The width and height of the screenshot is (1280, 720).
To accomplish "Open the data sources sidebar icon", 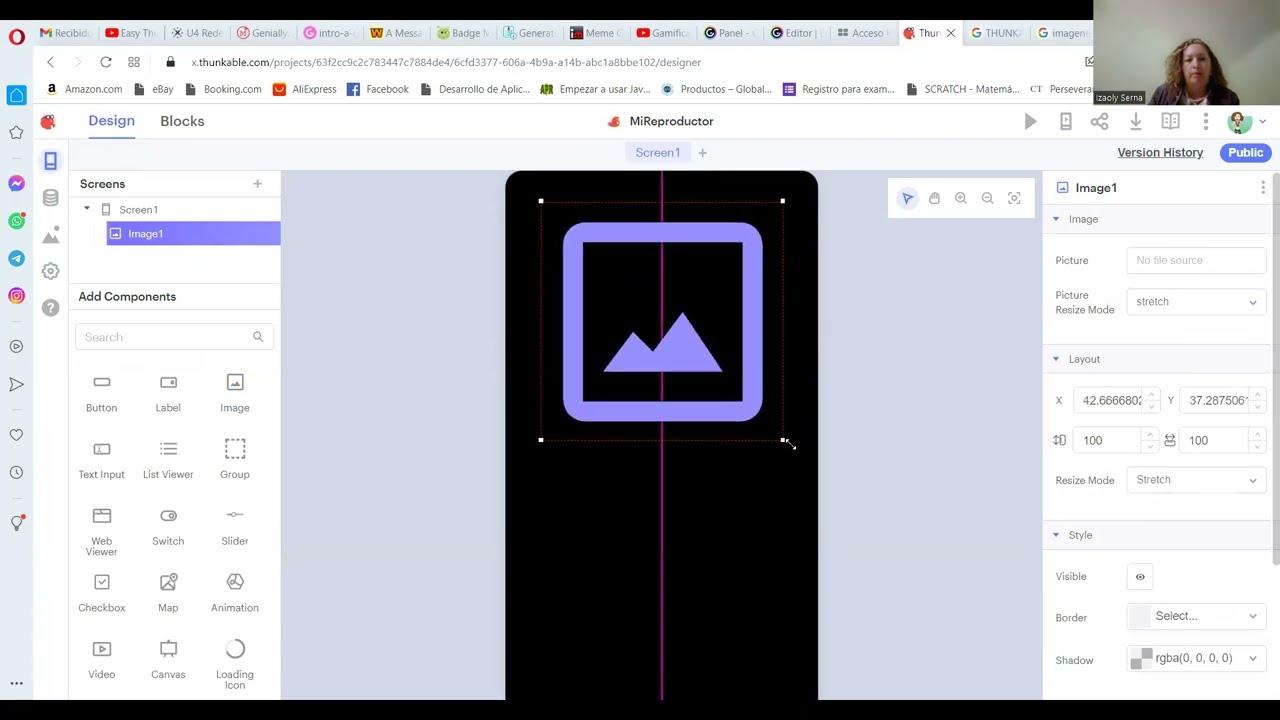I will click(x=50, y=198).
